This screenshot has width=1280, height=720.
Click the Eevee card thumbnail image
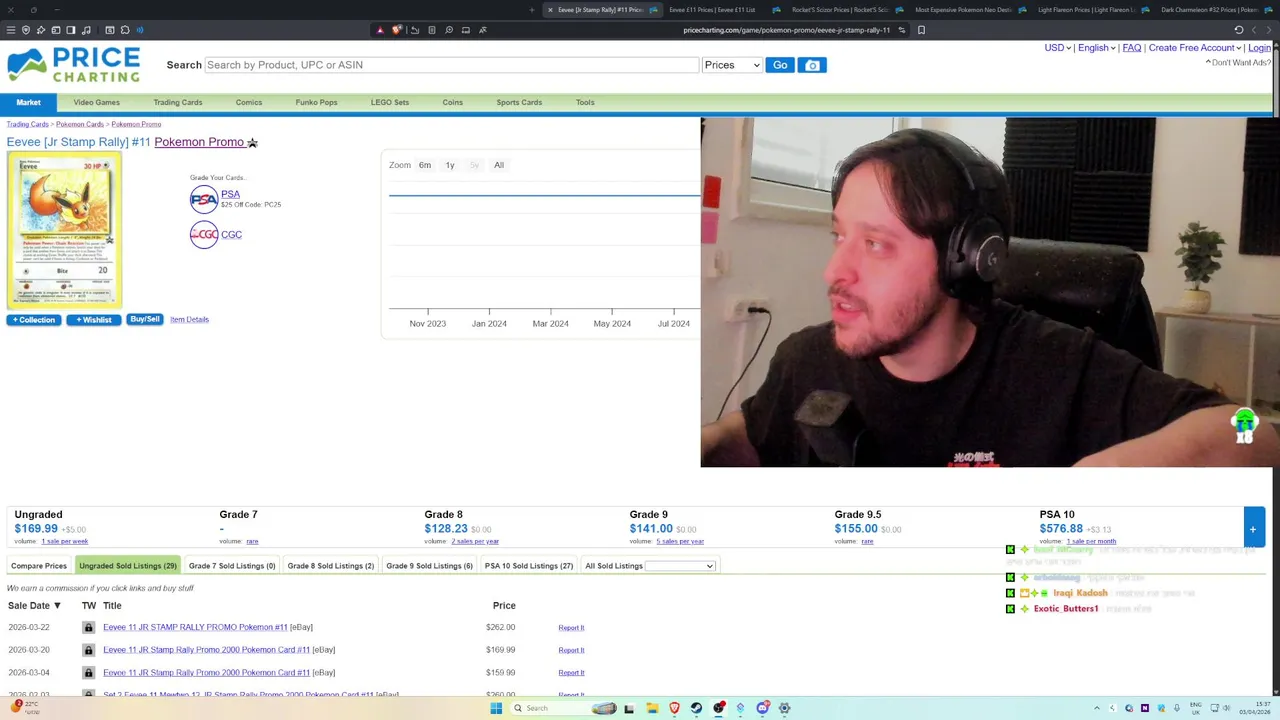click(x=65, y=230)
